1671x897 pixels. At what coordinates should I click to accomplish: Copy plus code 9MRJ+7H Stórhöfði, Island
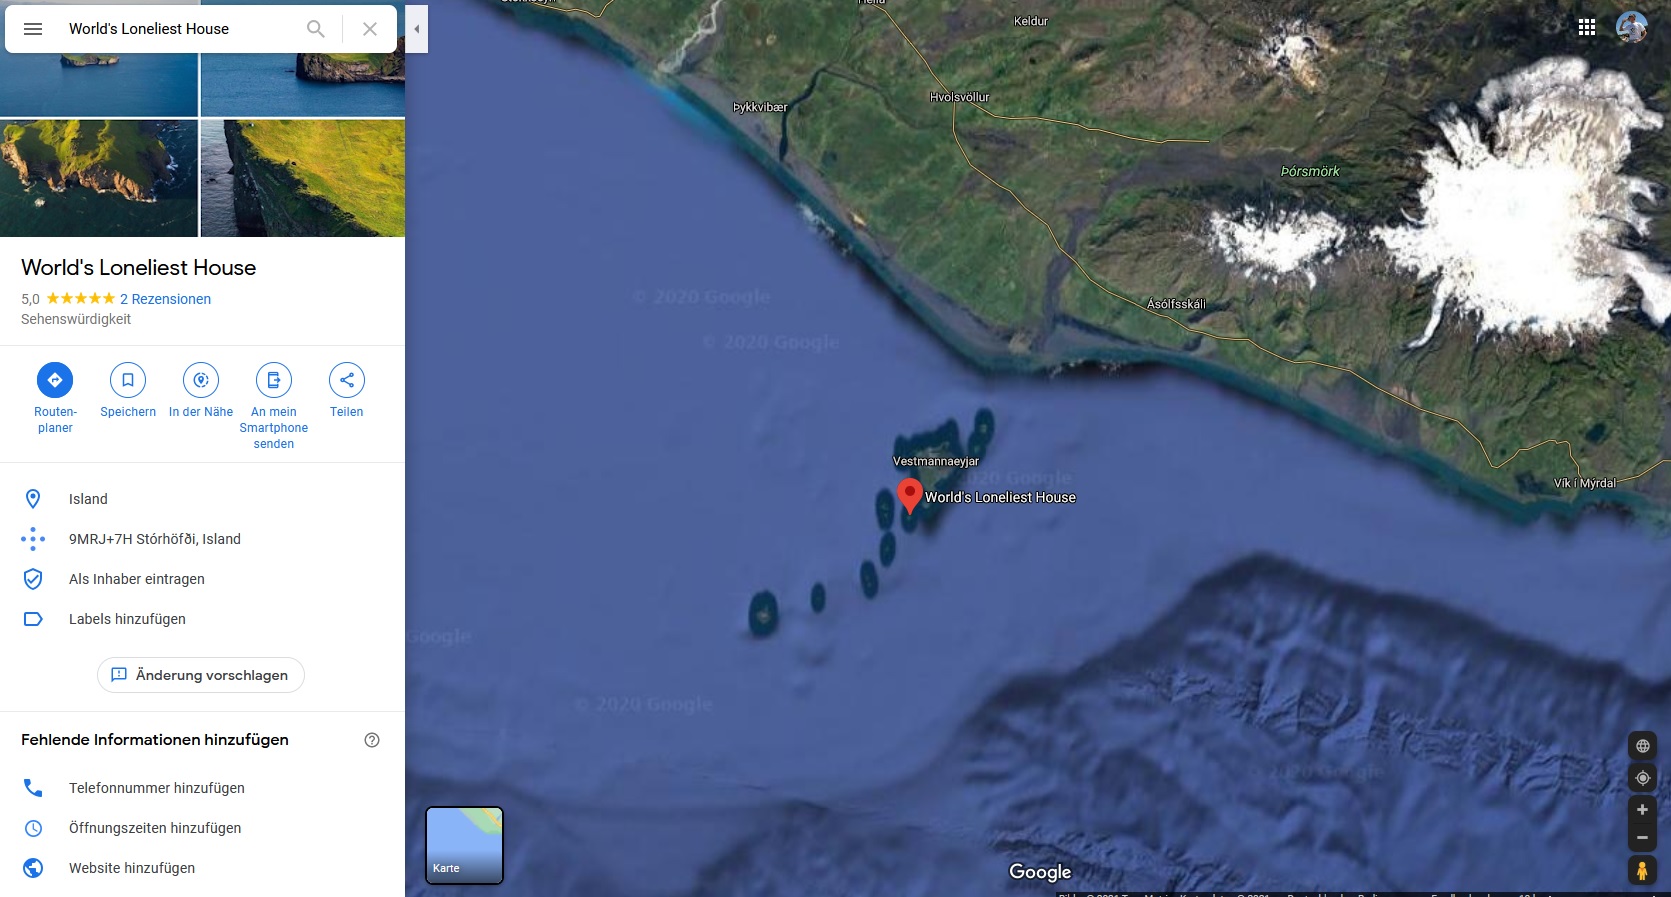(x=155, y=539)
